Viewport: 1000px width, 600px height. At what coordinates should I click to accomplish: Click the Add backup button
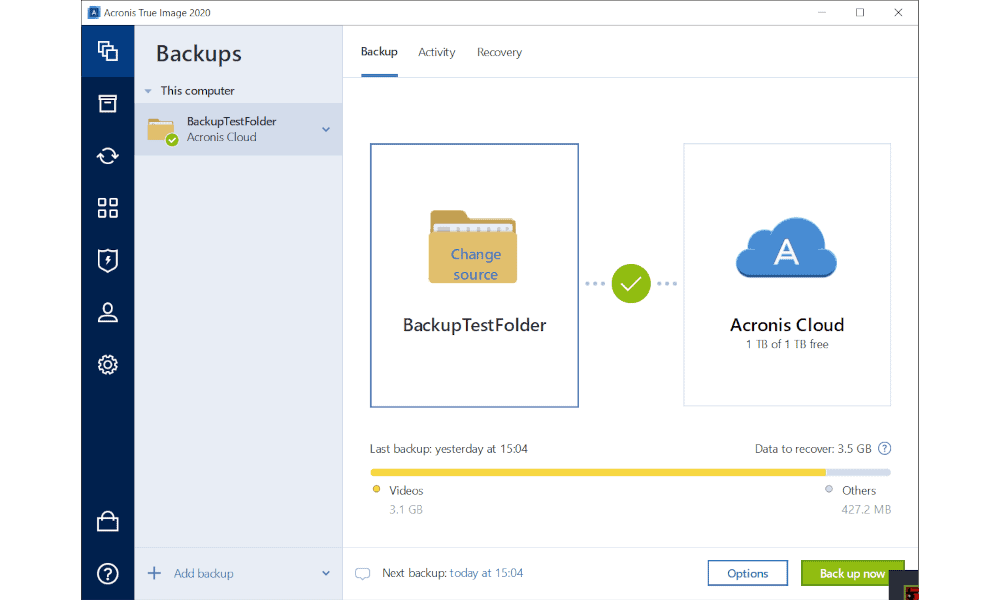click(203, 573)
